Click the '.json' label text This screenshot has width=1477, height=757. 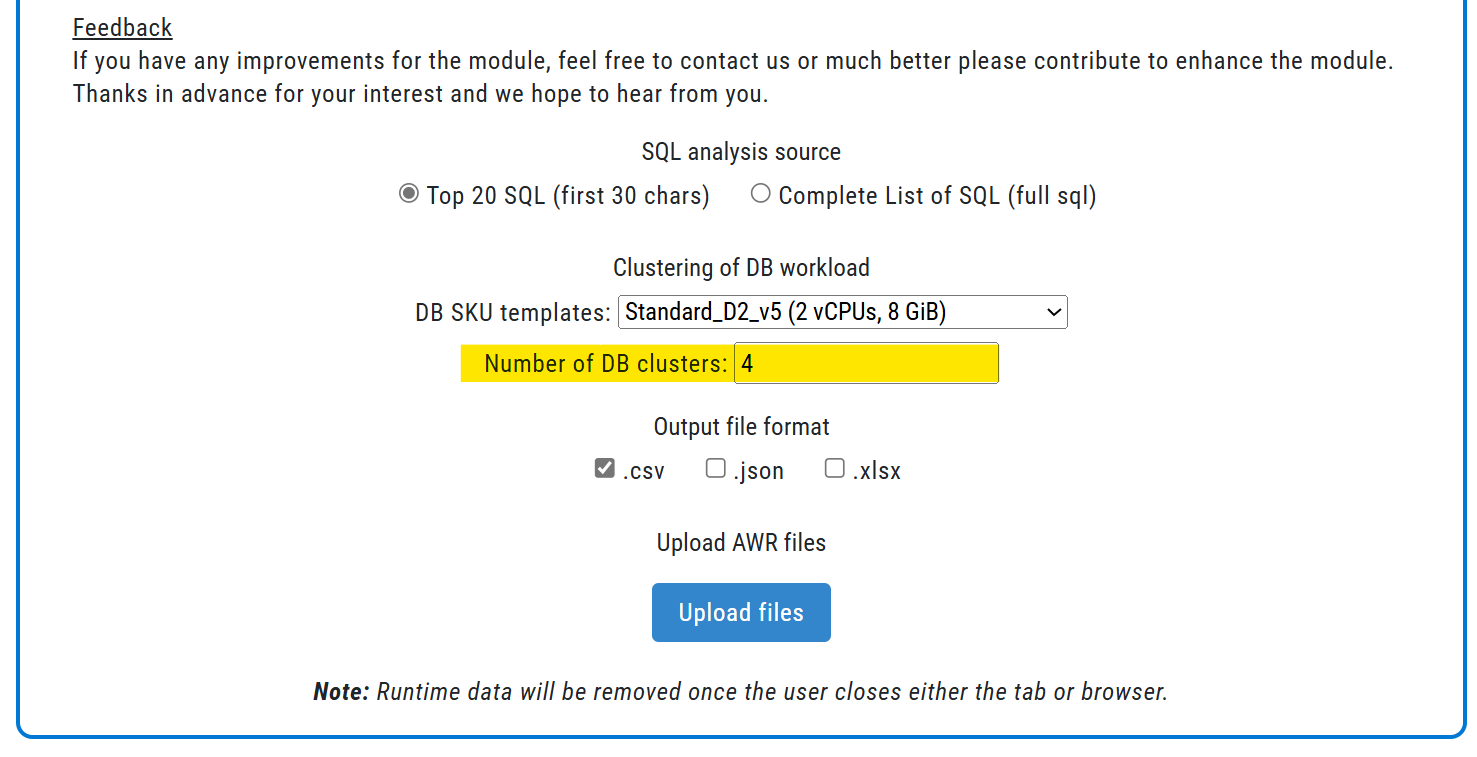(758, 471)
